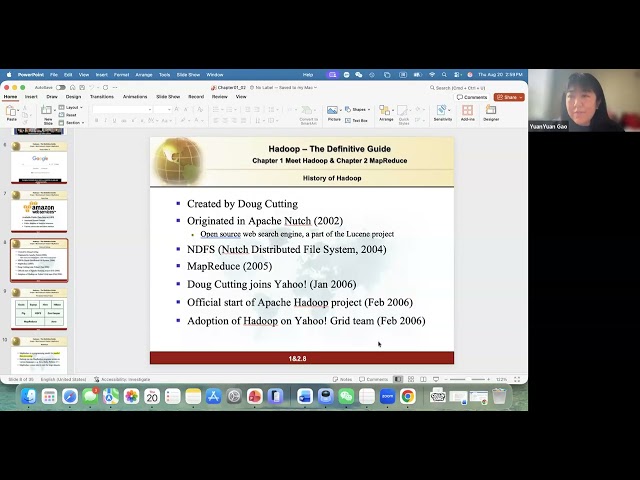The width and height of the screenshot is (640, 480).
Task: Toggle the AutoSave switch
Action: point(61,87)
